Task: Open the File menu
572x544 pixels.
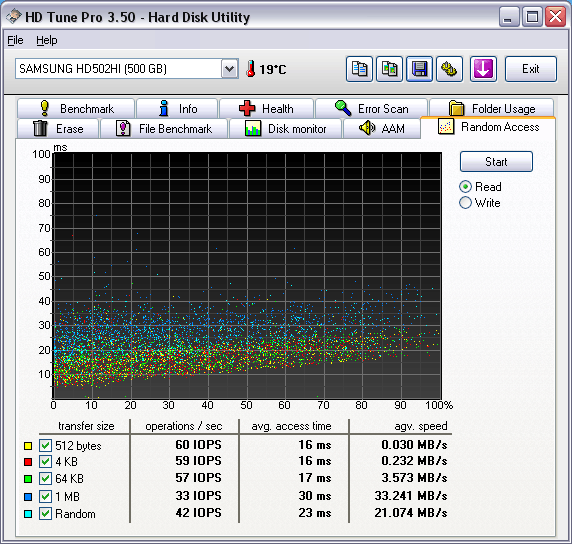Action: 15,40
